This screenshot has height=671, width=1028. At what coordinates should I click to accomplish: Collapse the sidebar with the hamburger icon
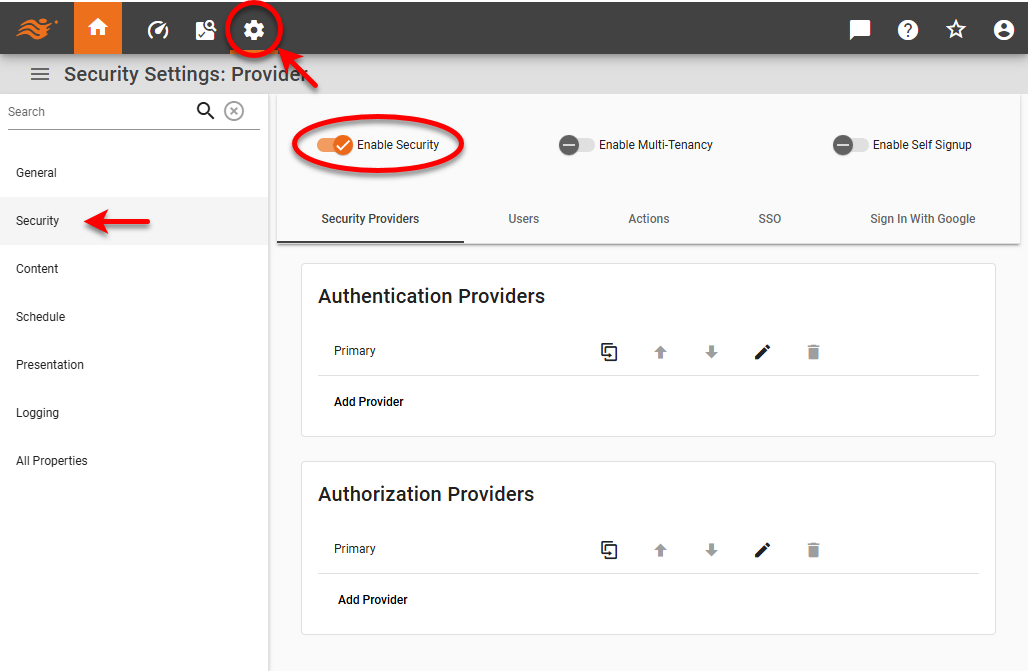click(39, 73)
